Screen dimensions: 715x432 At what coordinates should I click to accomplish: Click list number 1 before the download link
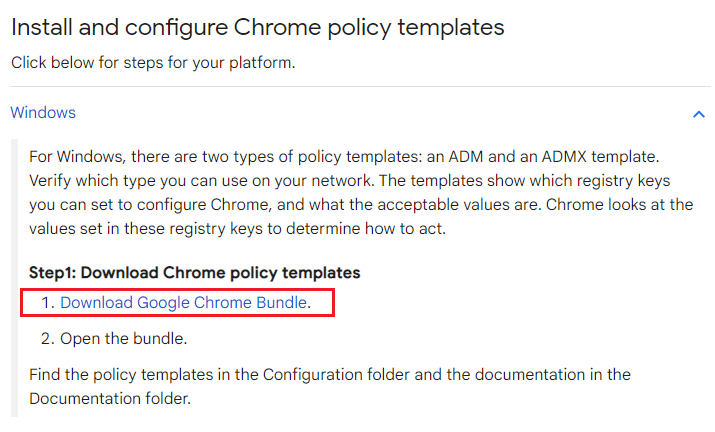coord(47,302)
